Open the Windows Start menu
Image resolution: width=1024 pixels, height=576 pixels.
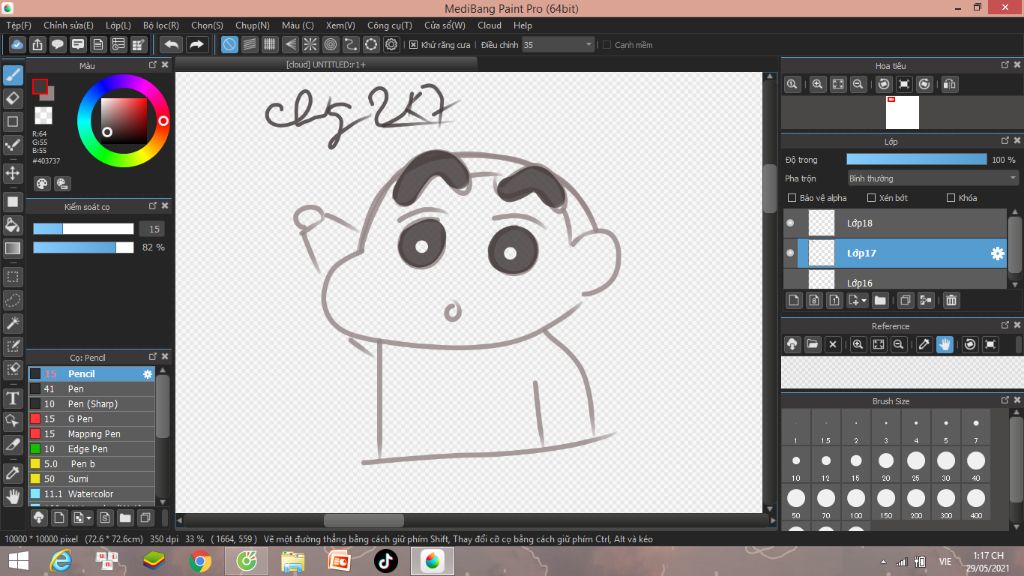point(18,561)
